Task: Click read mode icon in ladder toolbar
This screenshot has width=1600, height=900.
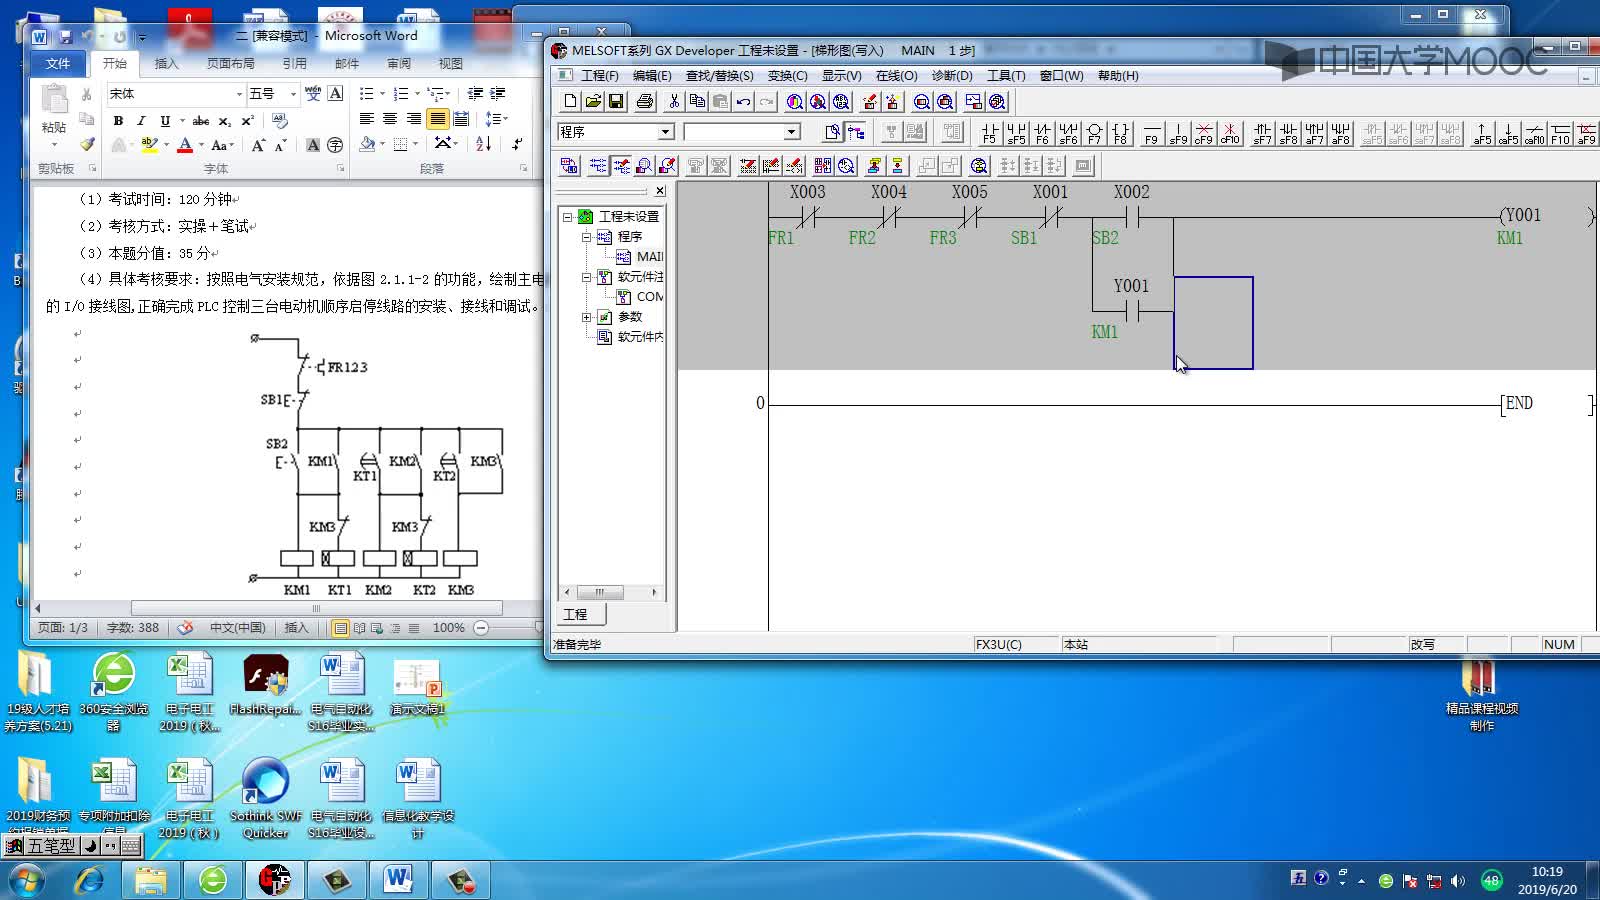Action: pos(598,166)
